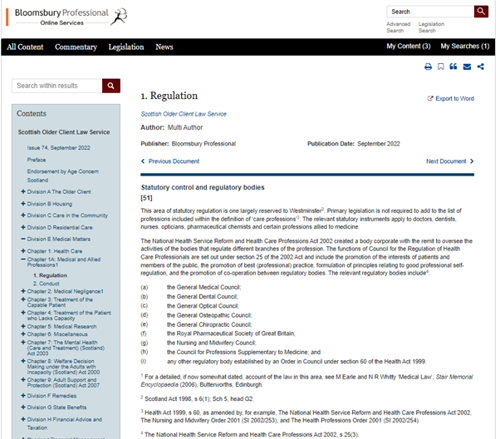
Task: Open the cite quotation marks icon
Action: tap(453, 66)
